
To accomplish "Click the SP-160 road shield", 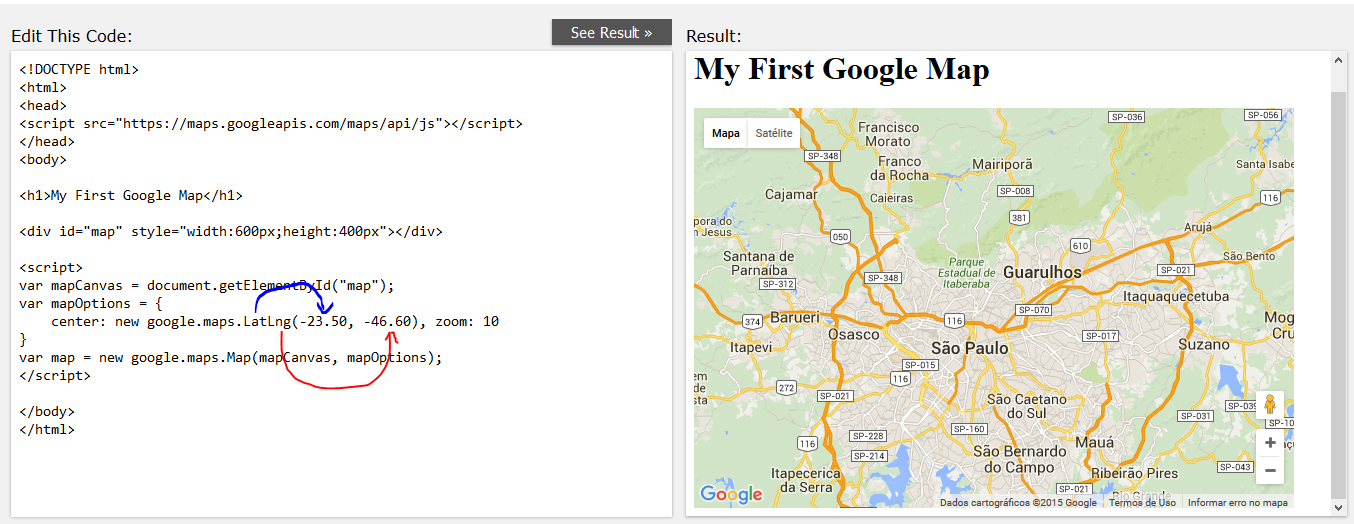I will [x=970, y=429].
